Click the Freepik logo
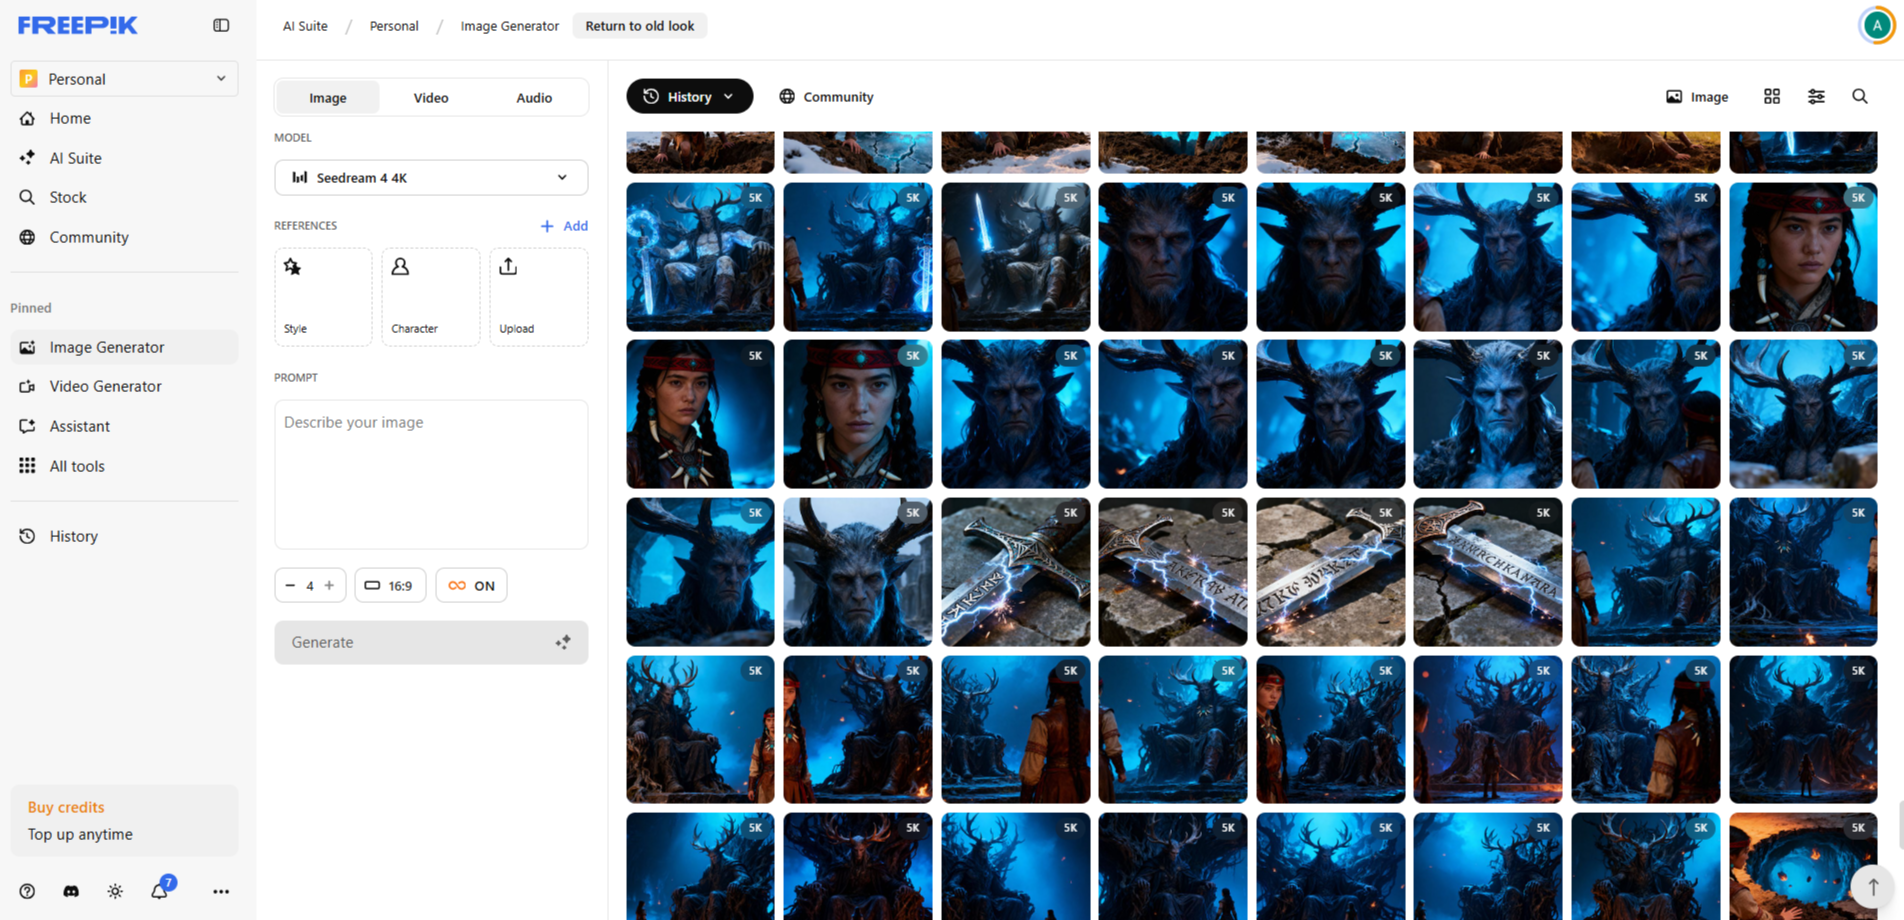The height and width of the screenshot is (920, 1904). pyautogui.click(x=78, y=25)
